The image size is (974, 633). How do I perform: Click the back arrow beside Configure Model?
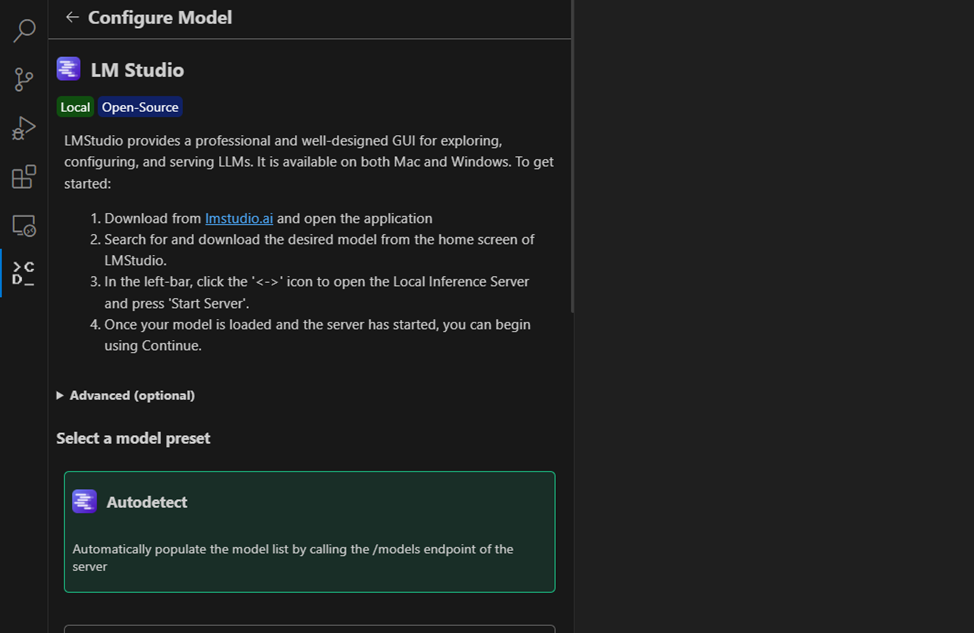click(71, 17)
